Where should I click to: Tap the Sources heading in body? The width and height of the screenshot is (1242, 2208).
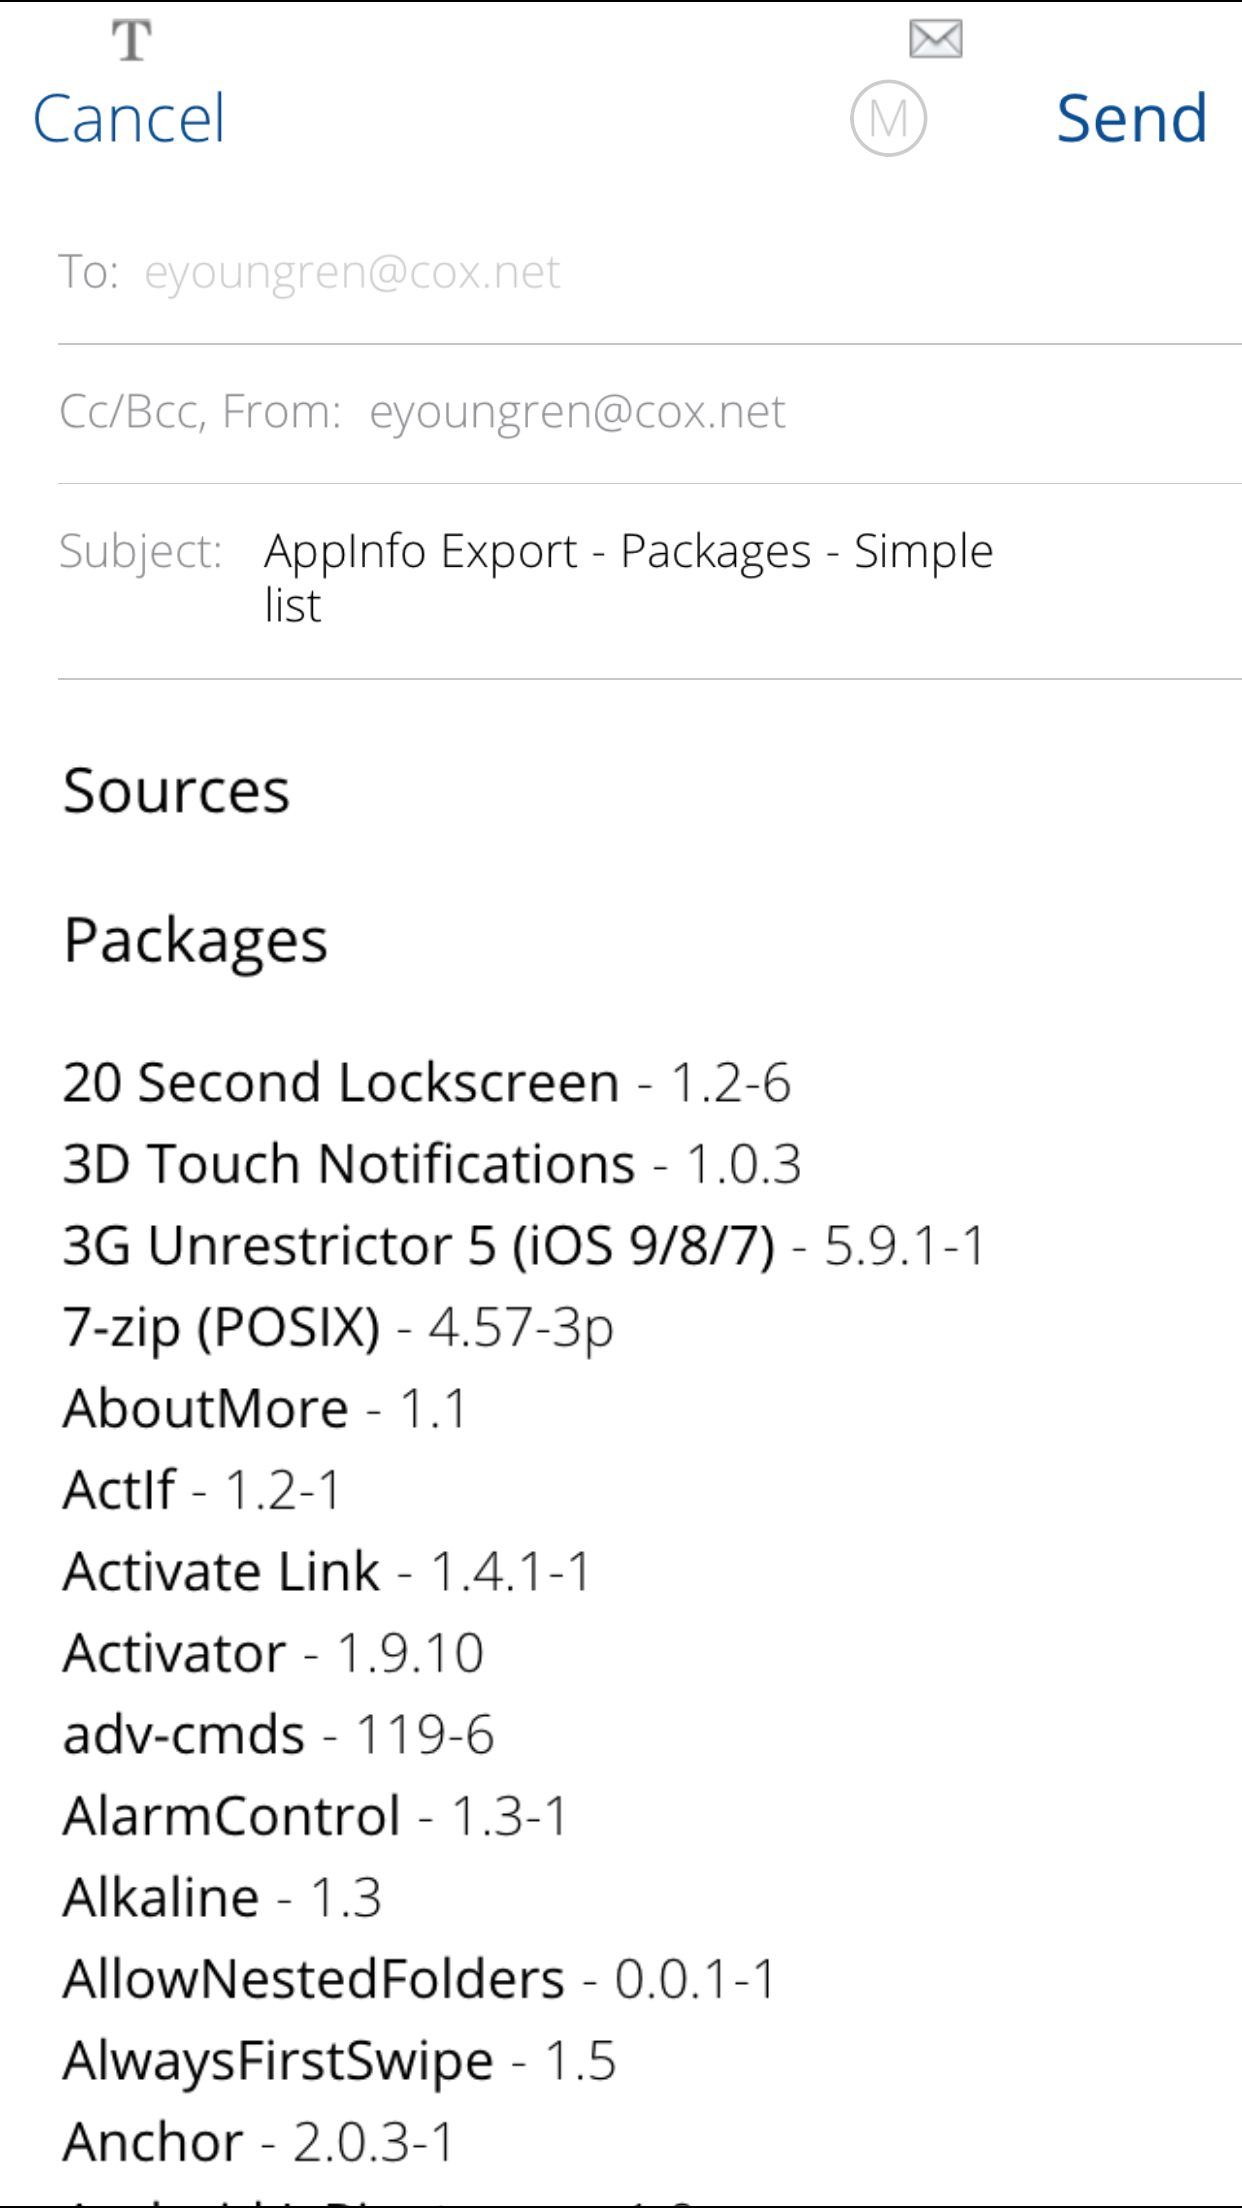tap(176, 791)
